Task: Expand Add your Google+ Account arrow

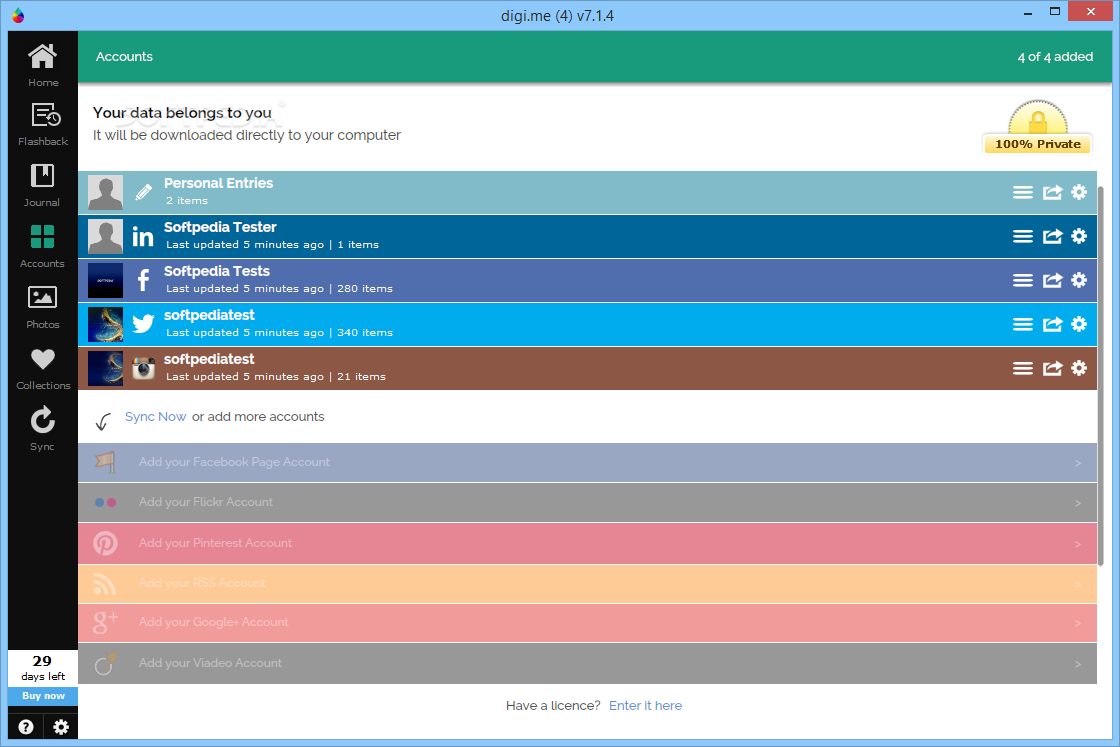Action: 1078,623
